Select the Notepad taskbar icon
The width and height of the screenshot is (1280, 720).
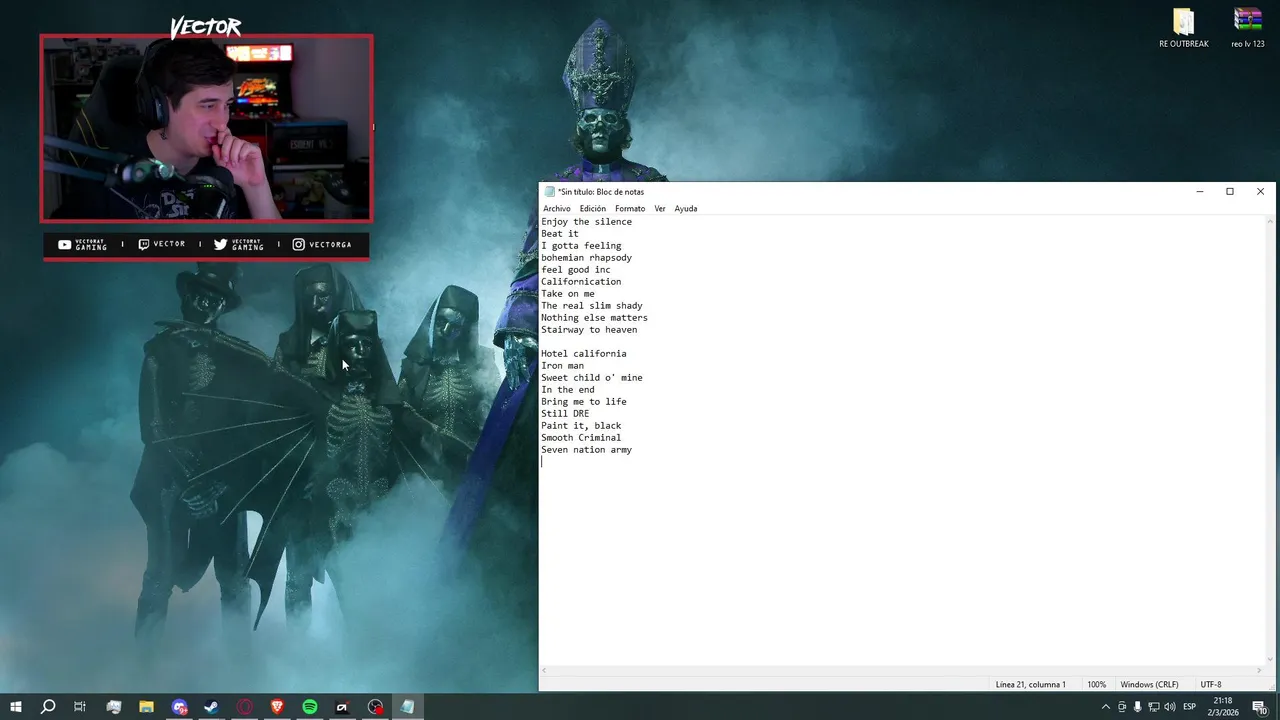point(407,707)
